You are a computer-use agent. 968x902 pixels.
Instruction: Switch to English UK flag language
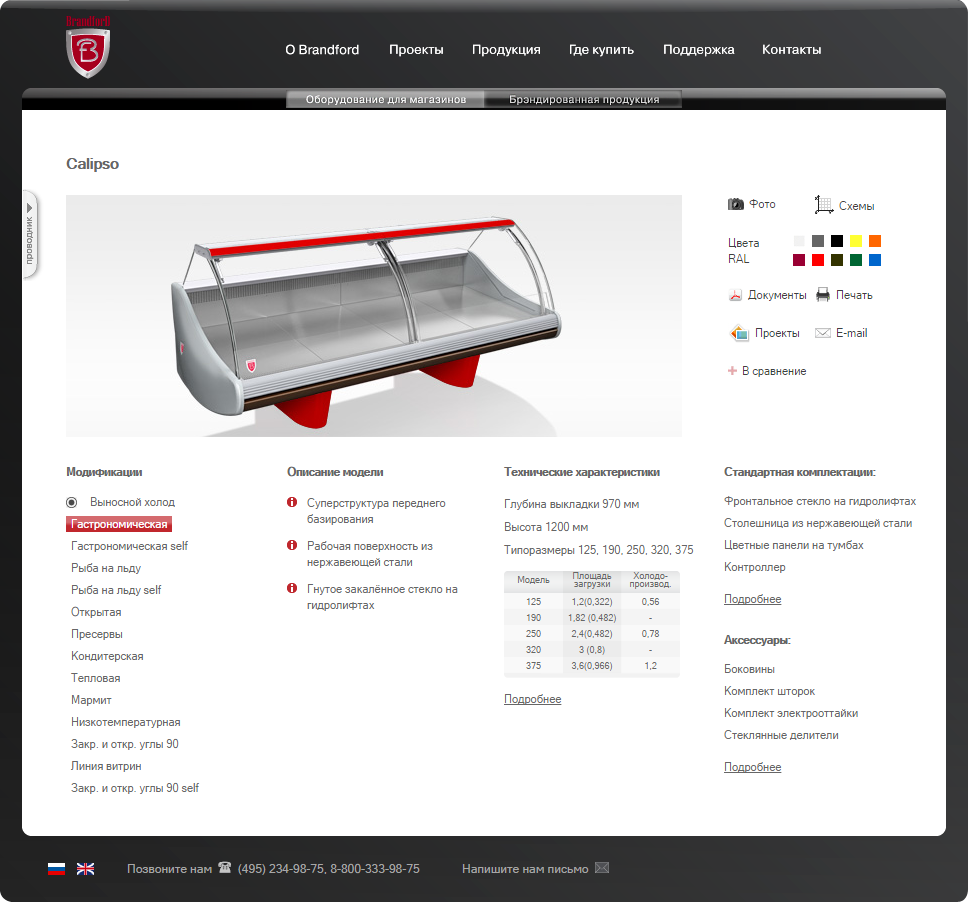[85, 869]
